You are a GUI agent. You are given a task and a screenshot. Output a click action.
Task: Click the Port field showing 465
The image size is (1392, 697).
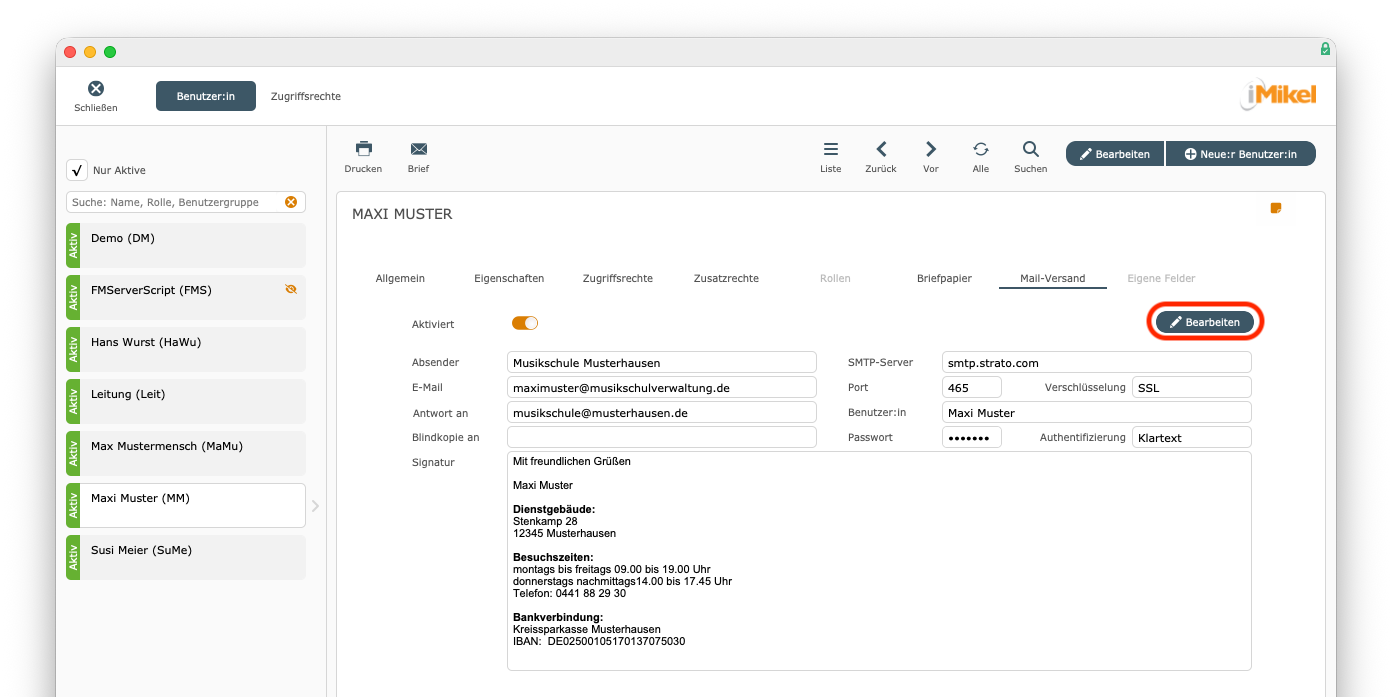pyautogui.click(x=972, y=387)
